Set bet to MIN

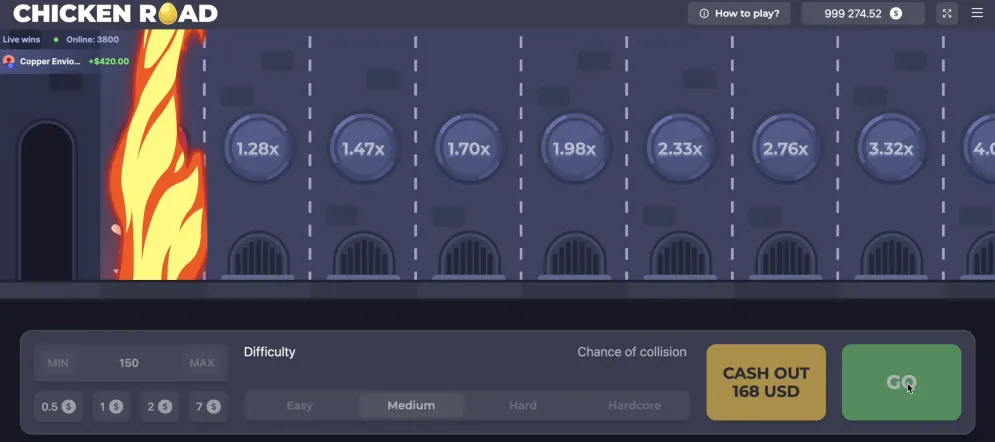[x=58, y=363]
